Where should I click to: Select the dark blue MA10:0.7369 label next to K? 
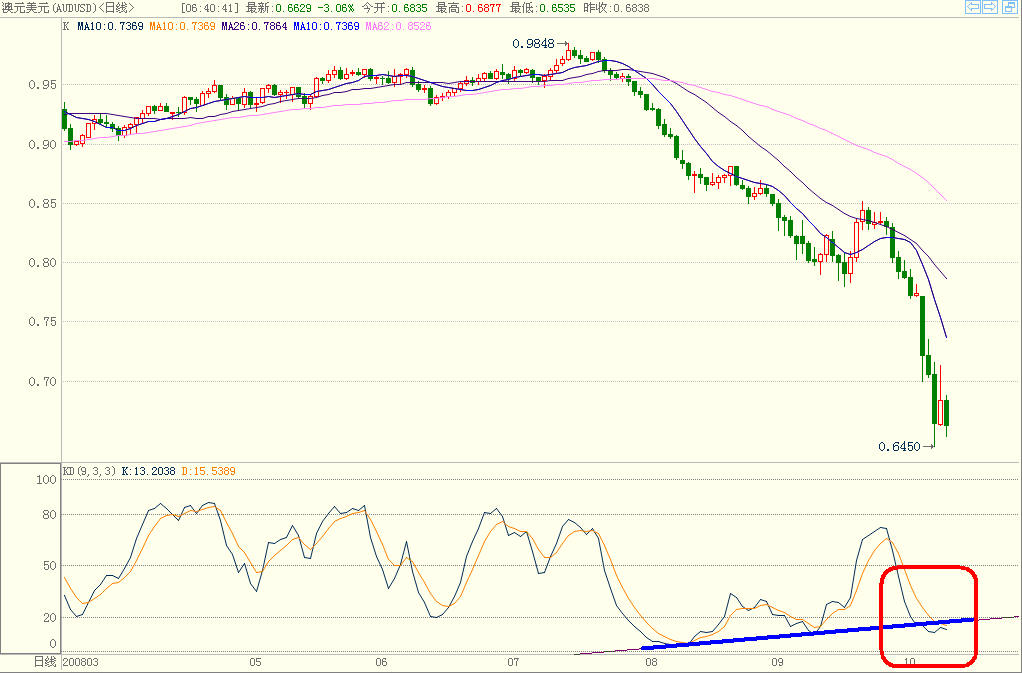click(x=110, y=26)
